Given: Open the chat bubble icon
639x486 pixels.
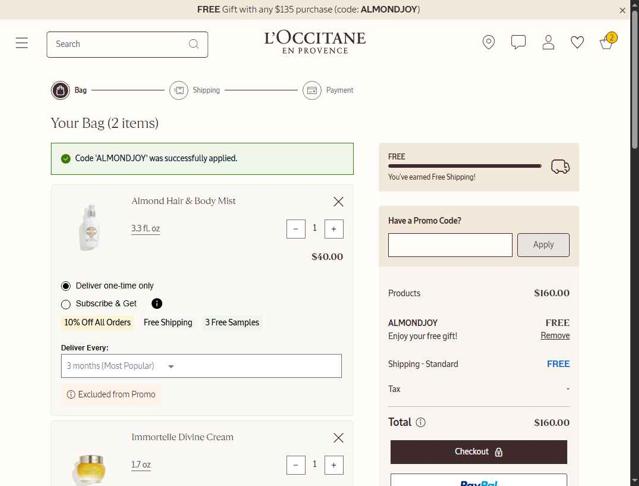Looking at the screenshot, I should click(518, 42).
